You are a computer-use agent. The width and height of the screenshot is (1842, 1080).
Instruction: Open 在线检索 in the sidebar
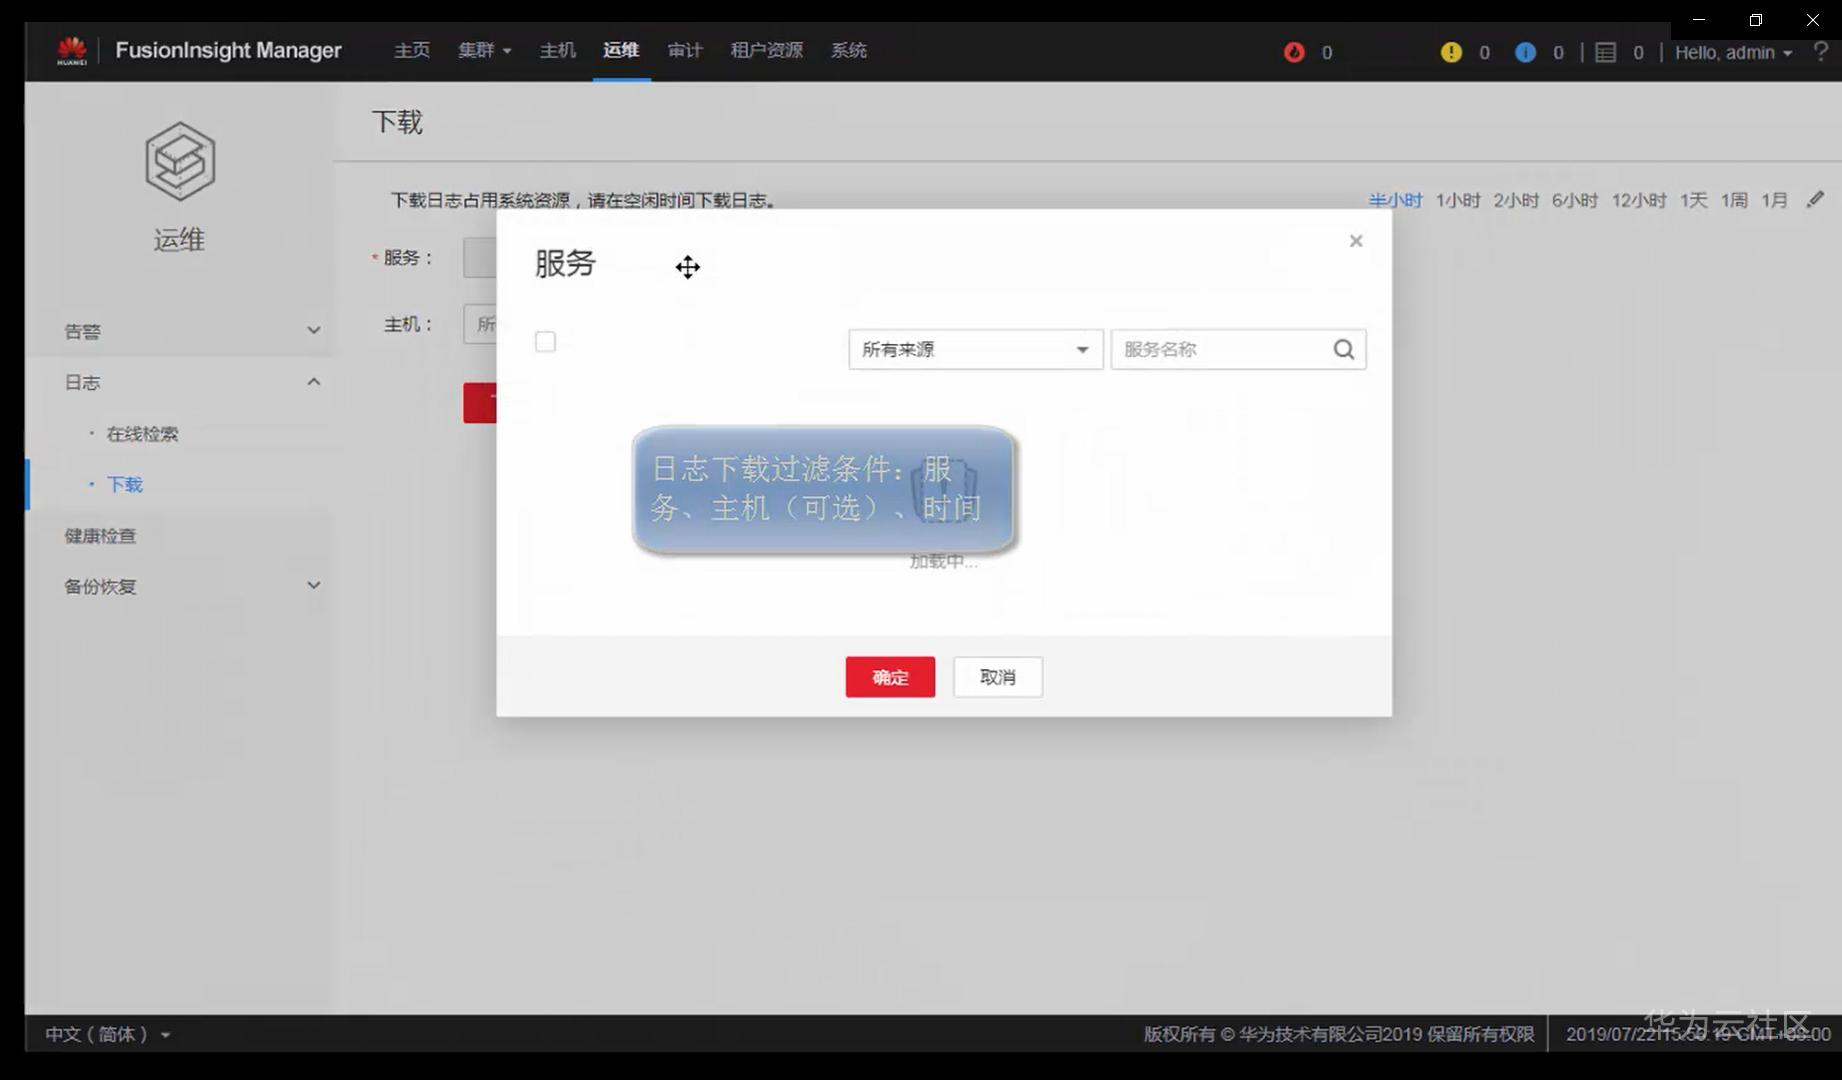142,434
